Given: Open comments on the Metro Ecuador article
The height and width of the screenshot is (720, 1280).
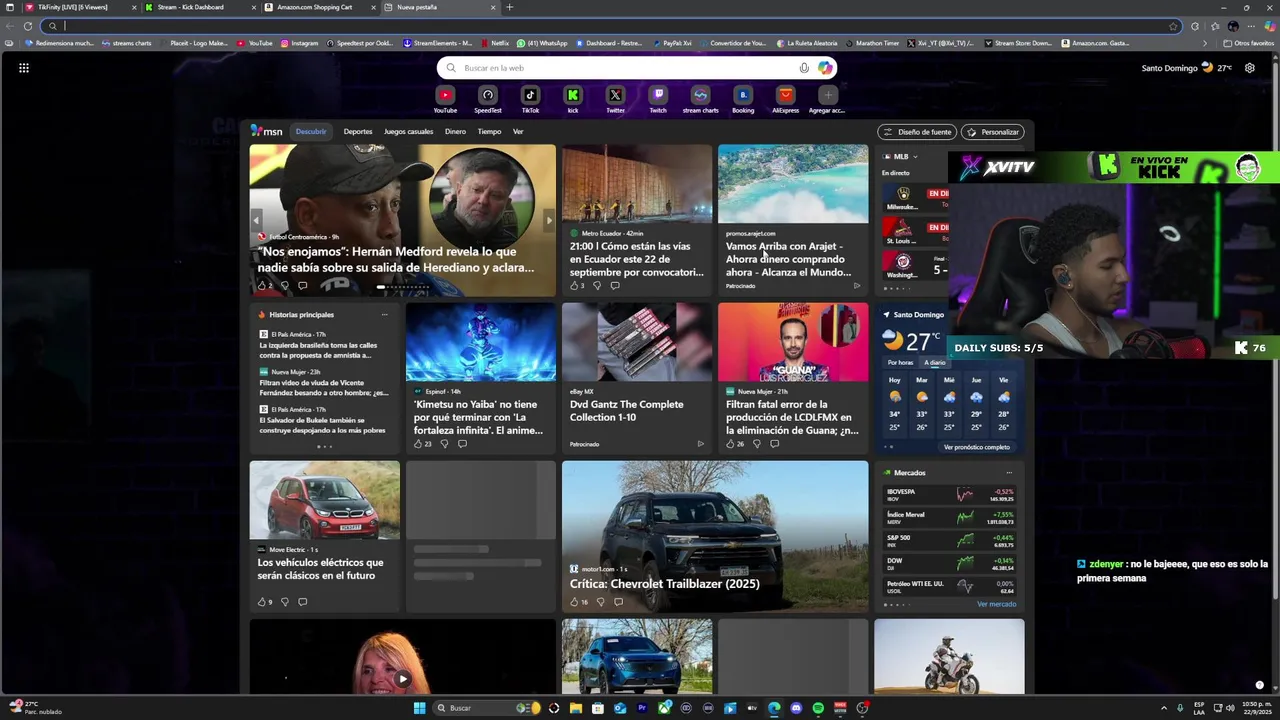Looking at the screenshot, I should [x=614, y=286].
